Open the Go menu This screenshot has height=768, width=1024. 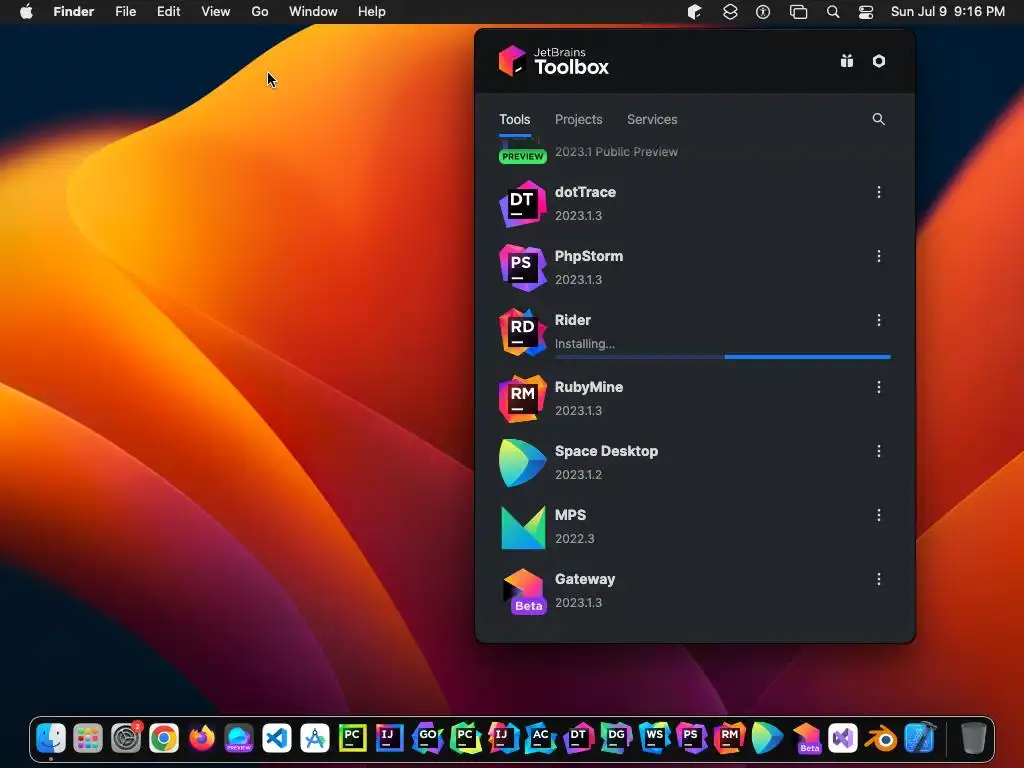[260, 12]
